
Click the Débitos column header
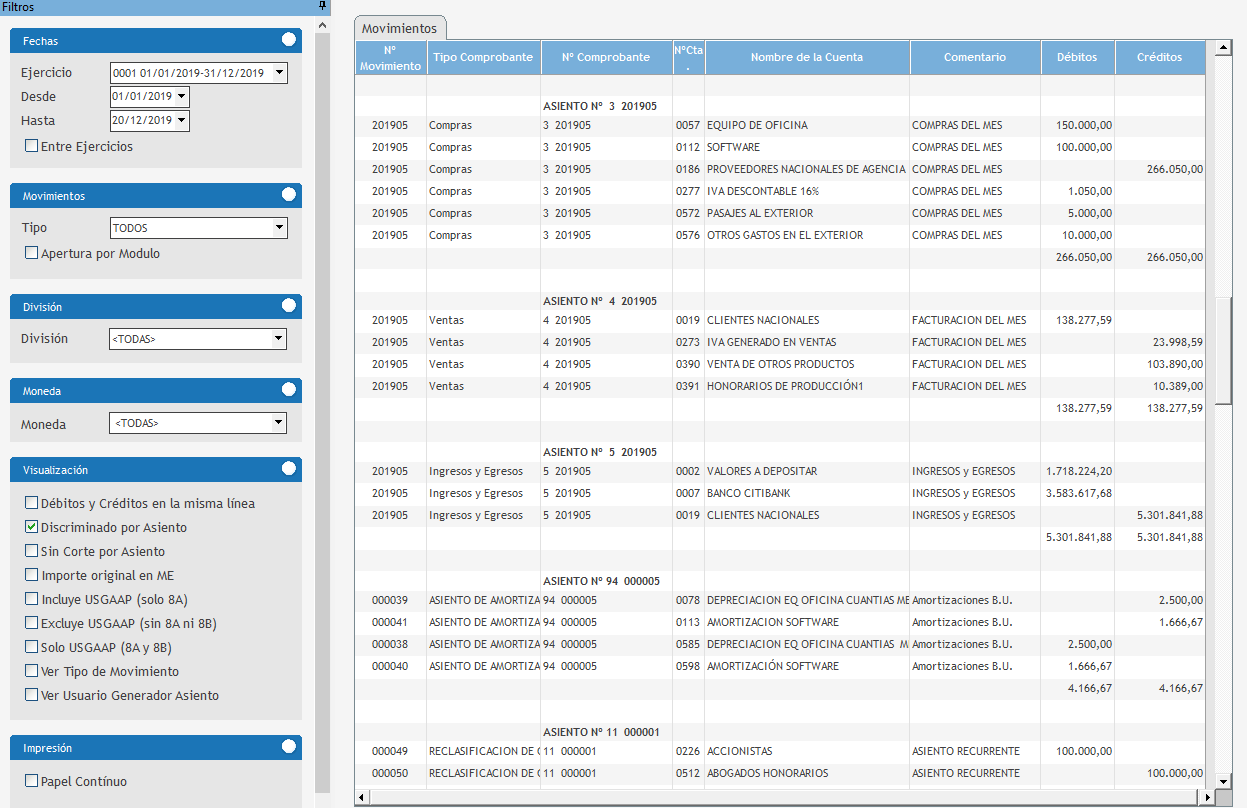[1076, 57]
